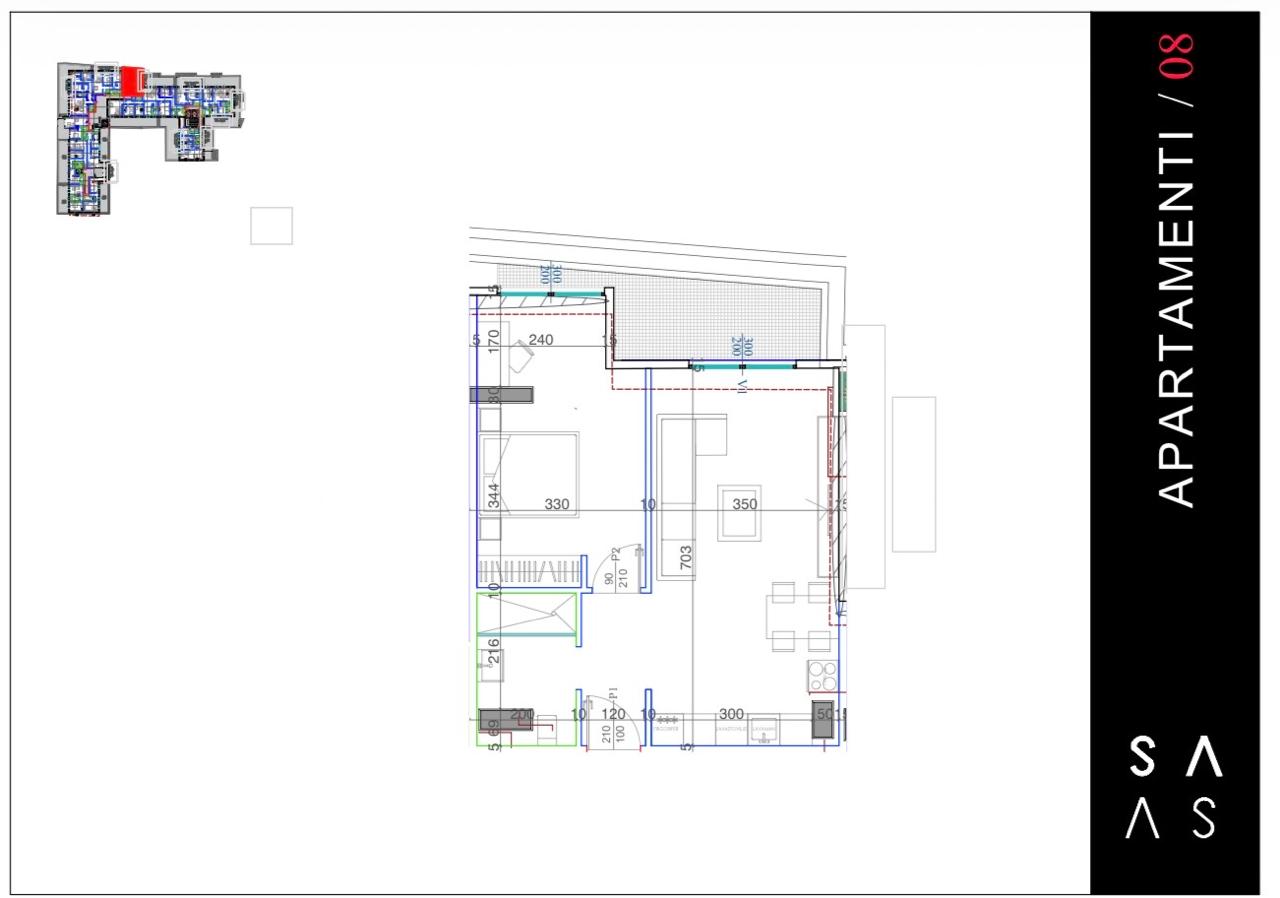Viewport: 1280px width, 898px height.
Task: Click the "344" vertical dimension label
Action: [x=493, y=497]
